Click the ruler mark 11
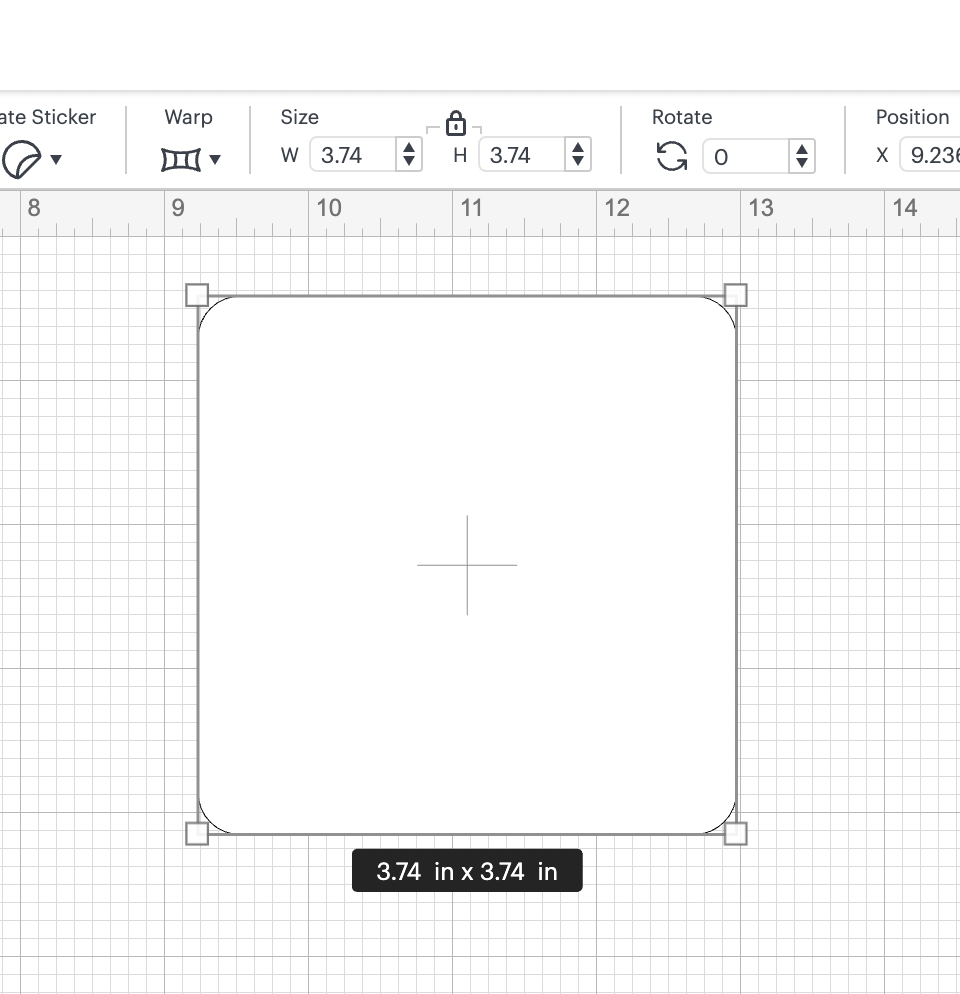This screenshot has width=960, height=994. click(471, 208)
